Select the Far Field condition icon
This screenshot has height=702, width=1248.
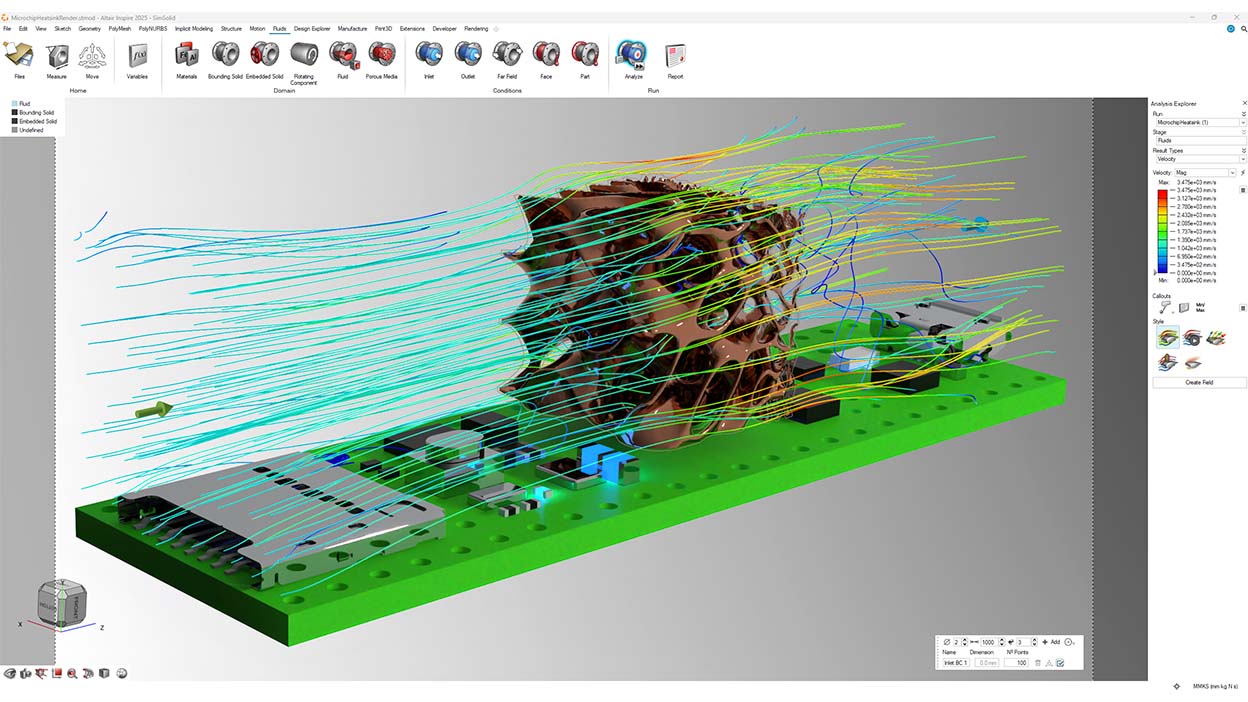pos(506,55)
